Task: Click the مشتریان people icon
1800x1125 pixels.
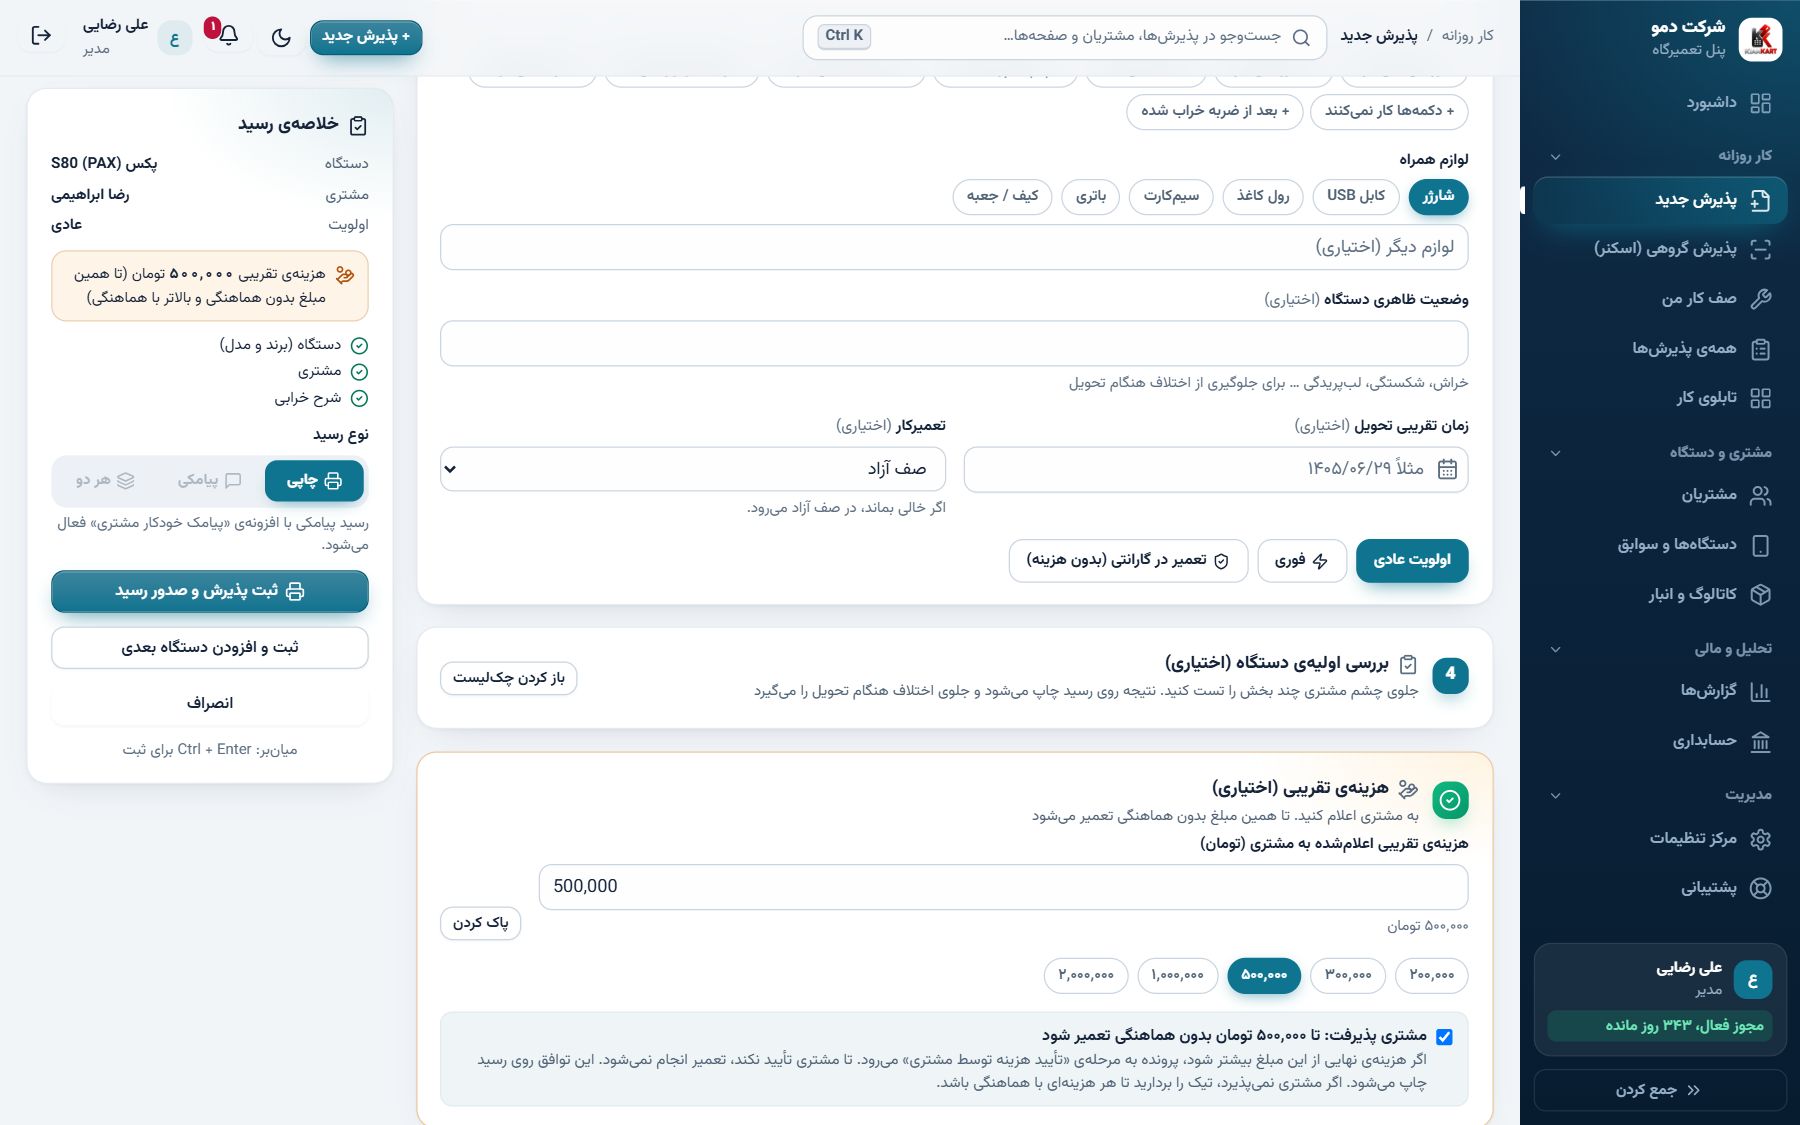Action: (x=1761, y=495)
